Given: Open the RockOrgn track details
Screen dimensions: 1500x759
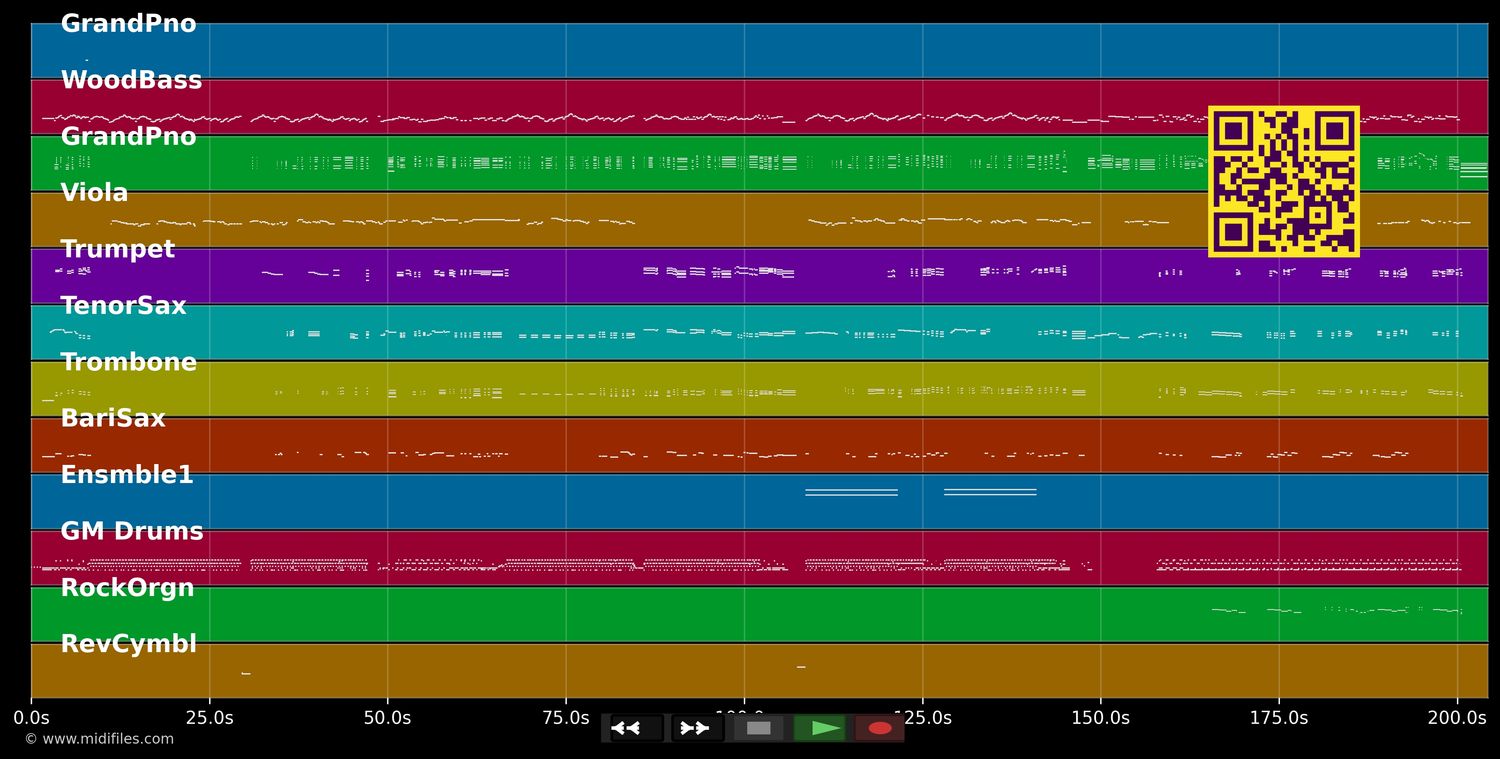Looking at the screenshot, I should coord(128,587).
